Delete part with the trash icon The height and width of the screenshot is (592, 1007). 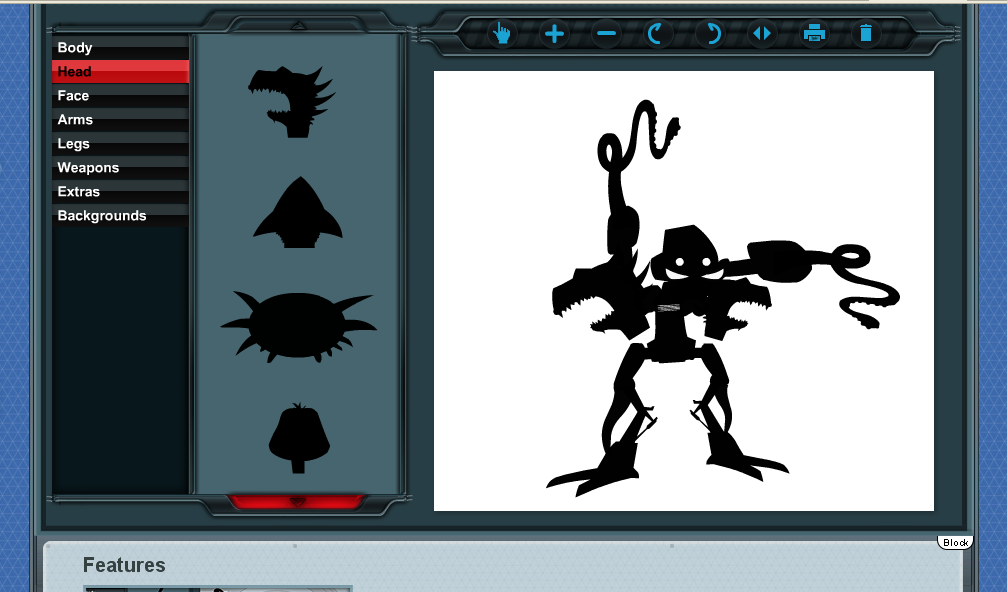coord(866,33)
